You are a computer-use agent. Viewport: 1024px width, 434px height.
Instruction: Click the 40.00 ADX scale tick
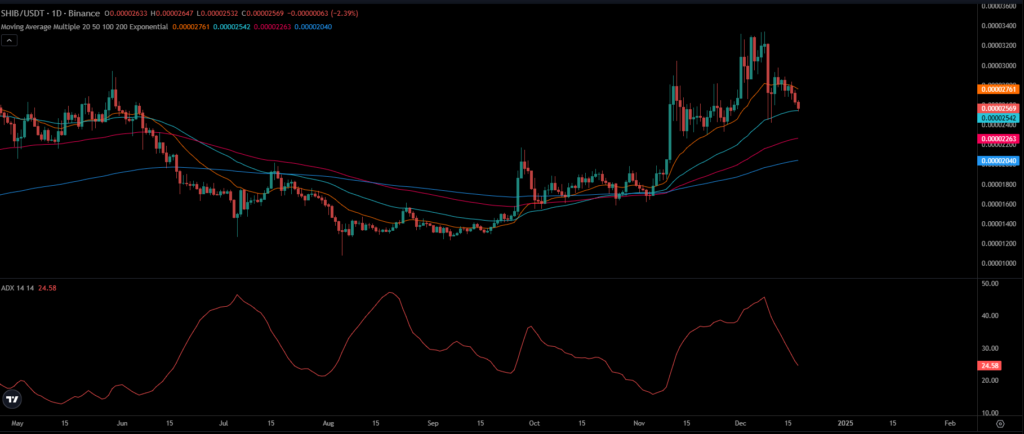pos(991,315)
